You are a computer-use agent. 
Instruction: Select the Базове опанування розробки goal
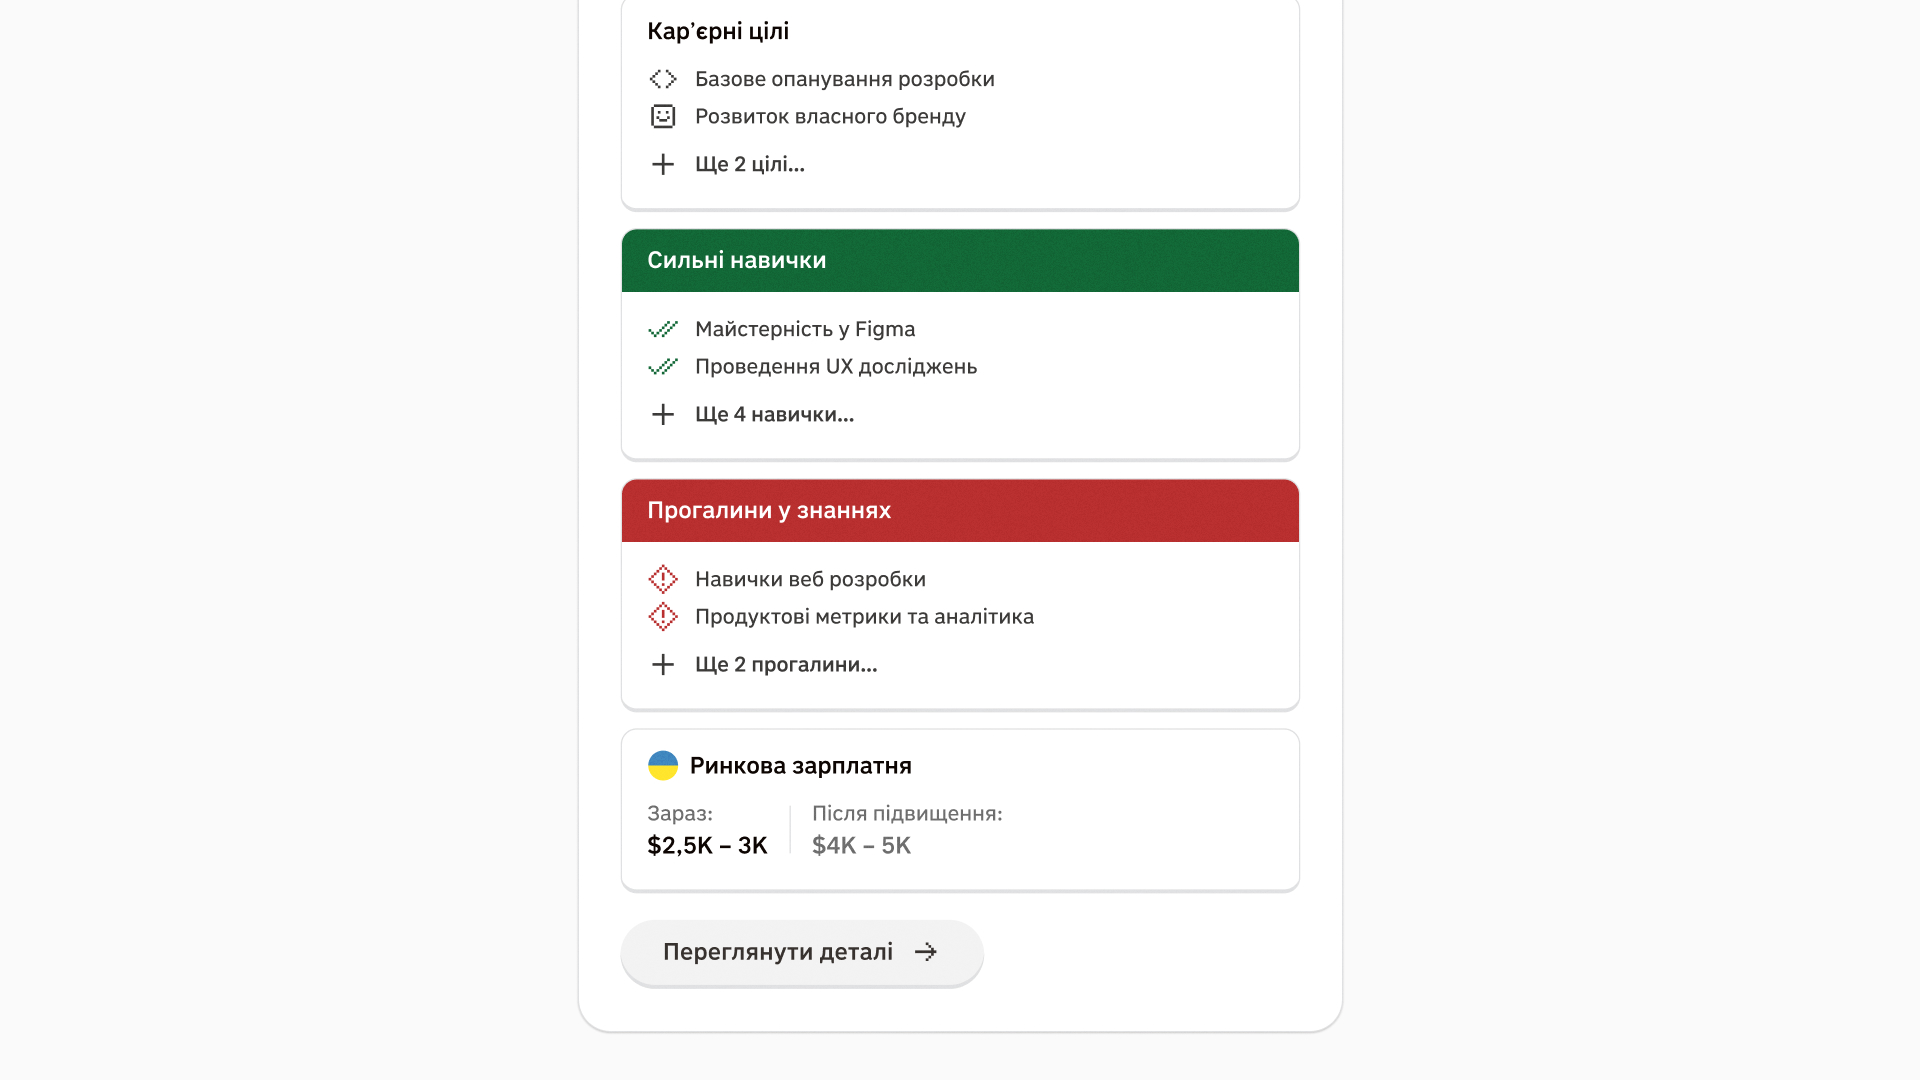tap(845, 79)
